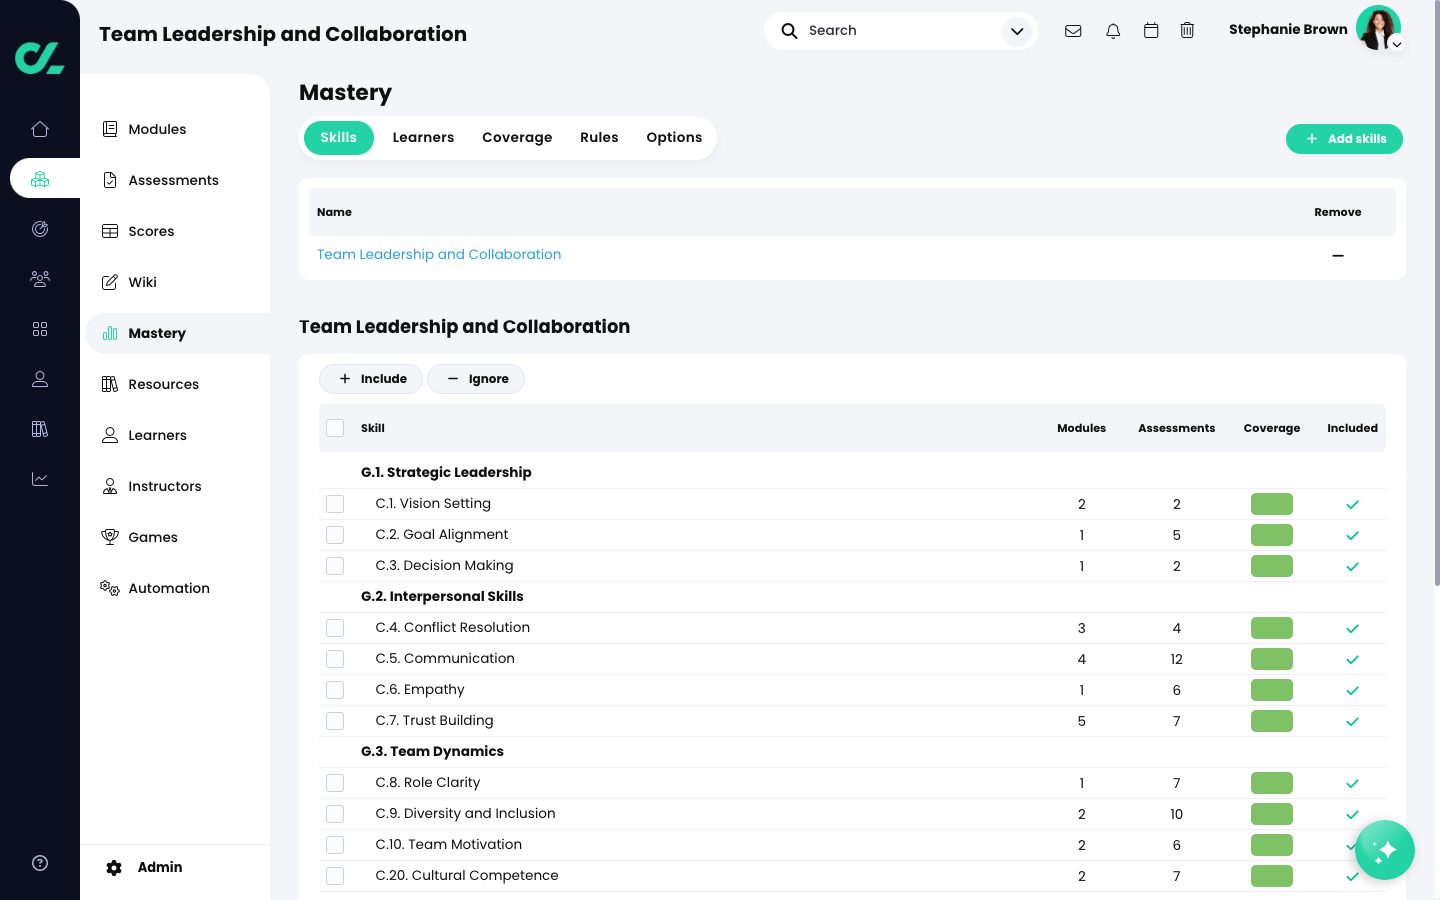Select the cubes Modules icon in sidebar

40,178
